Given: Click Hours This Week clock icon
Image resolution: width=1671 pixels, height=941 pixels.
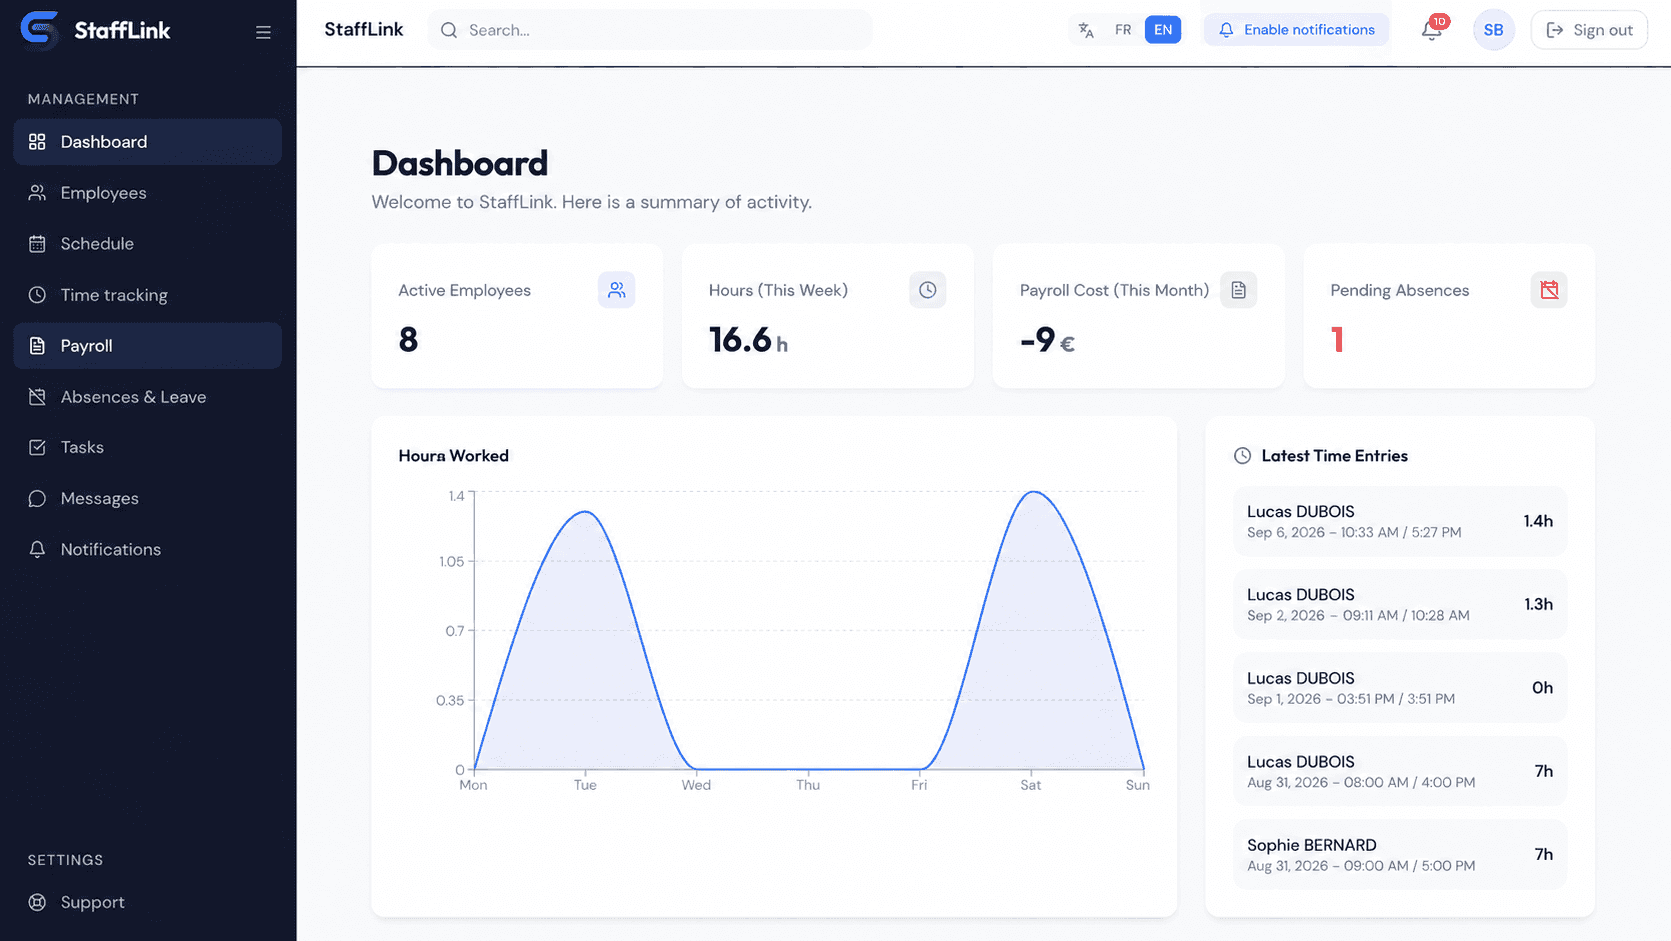Looking at the screenshot, I should click(x=928, y=290).
